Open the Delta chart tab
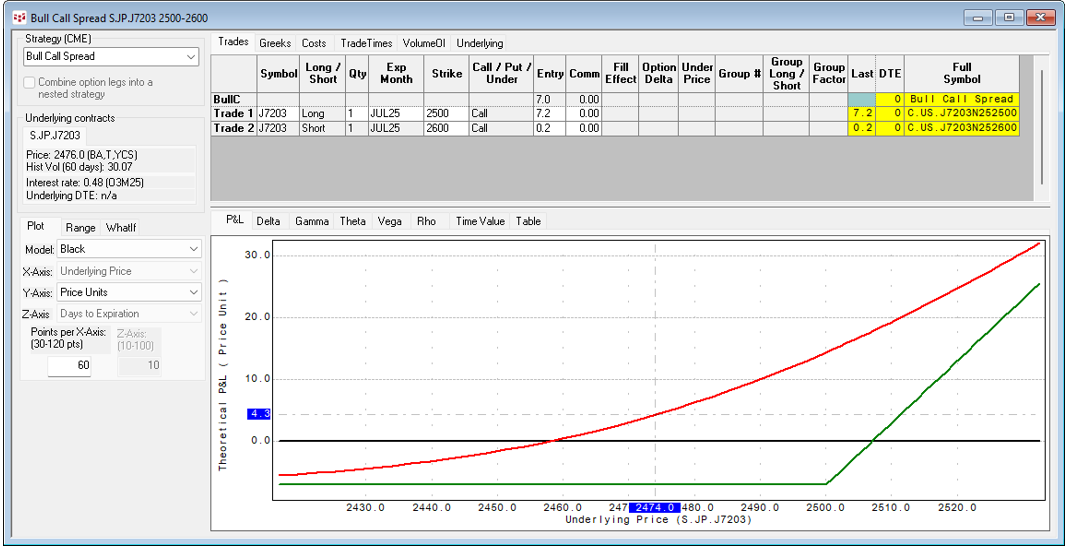1066x549 pixels. (268, 221)
